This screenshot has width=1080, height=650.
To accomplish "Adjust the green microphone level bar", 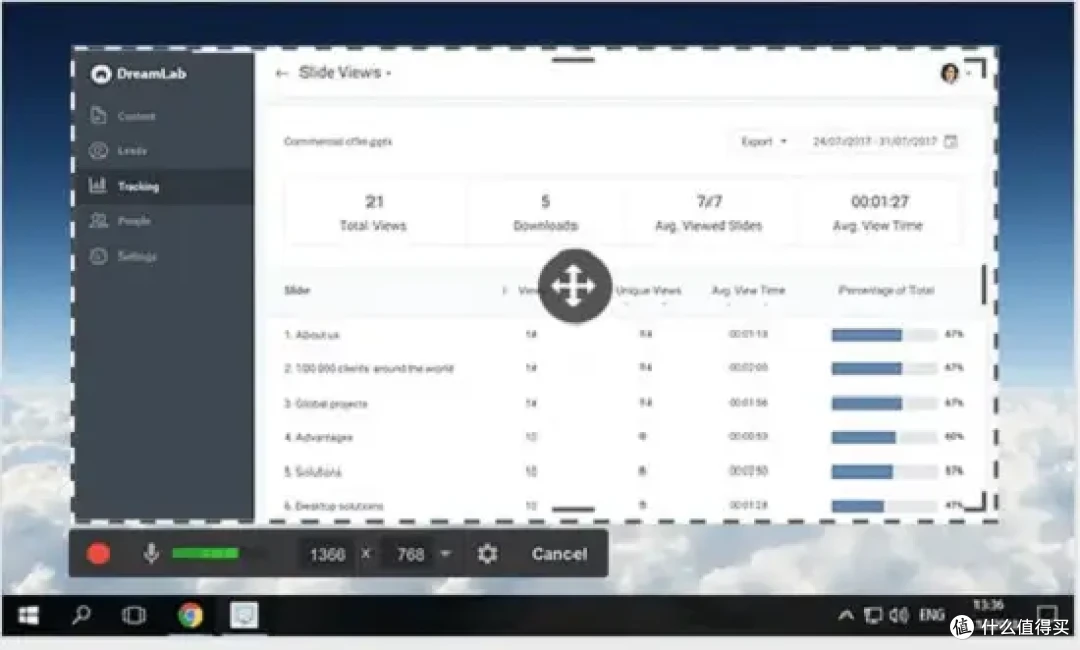I will pyautogui.click(x=205, y=553).
